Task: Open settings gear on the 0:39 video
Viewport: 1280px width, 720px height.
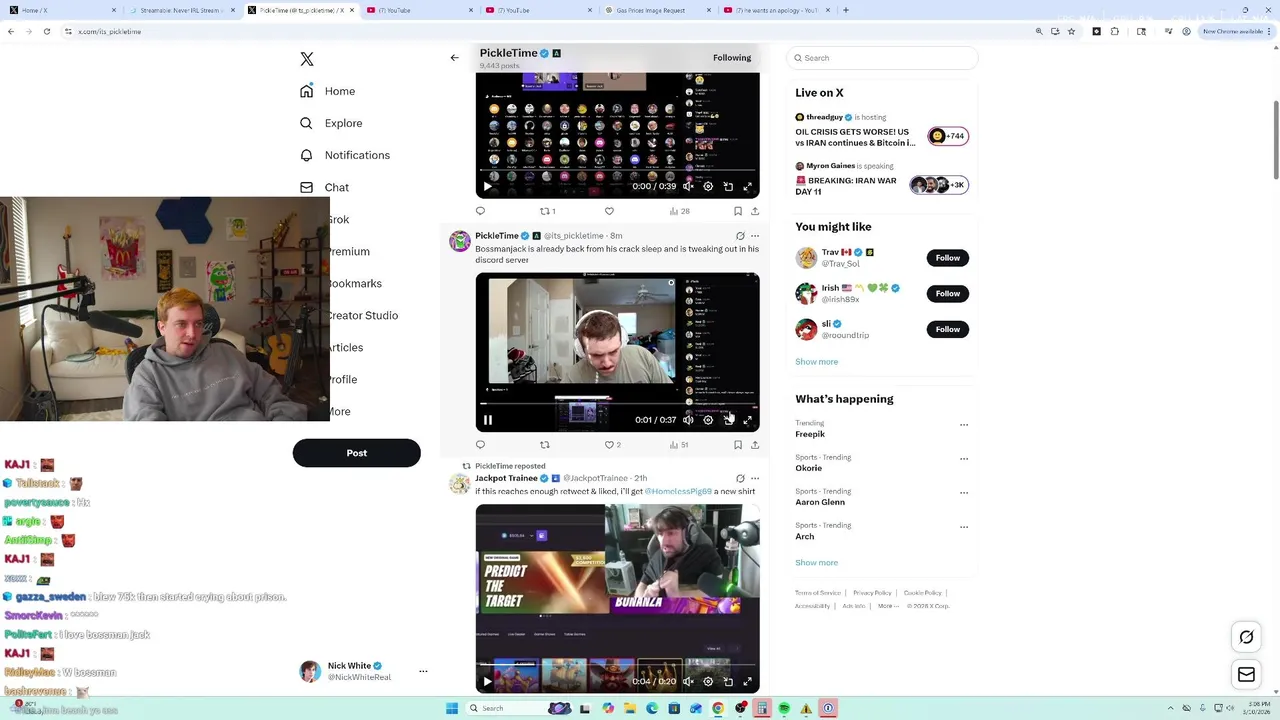Action: point(708,186)
